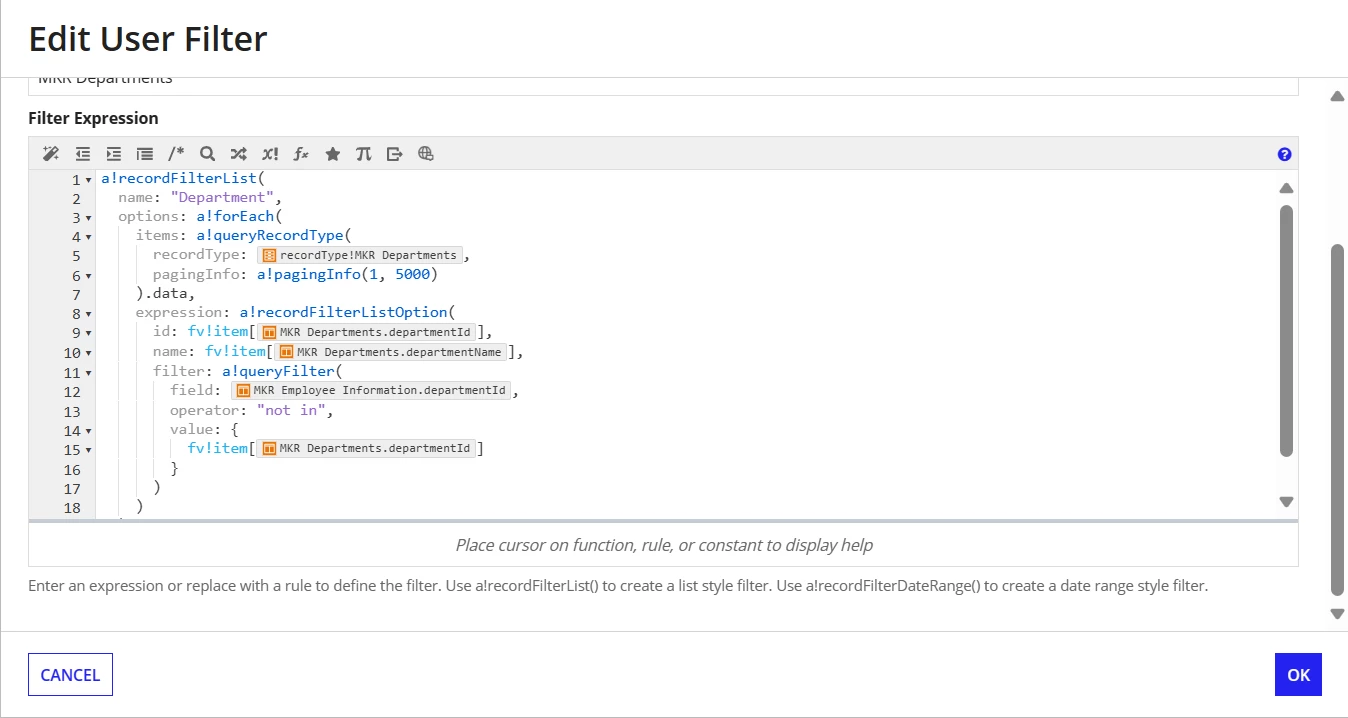The image size is (1348, 718).
Task: Click the departmentName field icon on line 10
Action: click(x=286, y=352)
